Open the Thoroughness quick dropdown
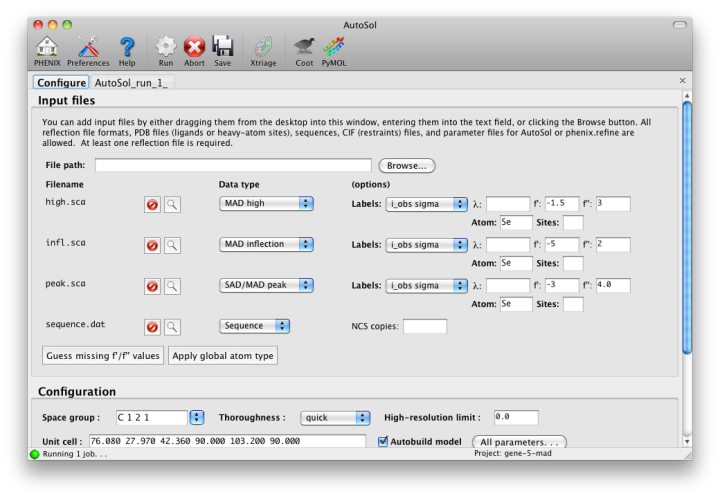 tap(335, 417)
